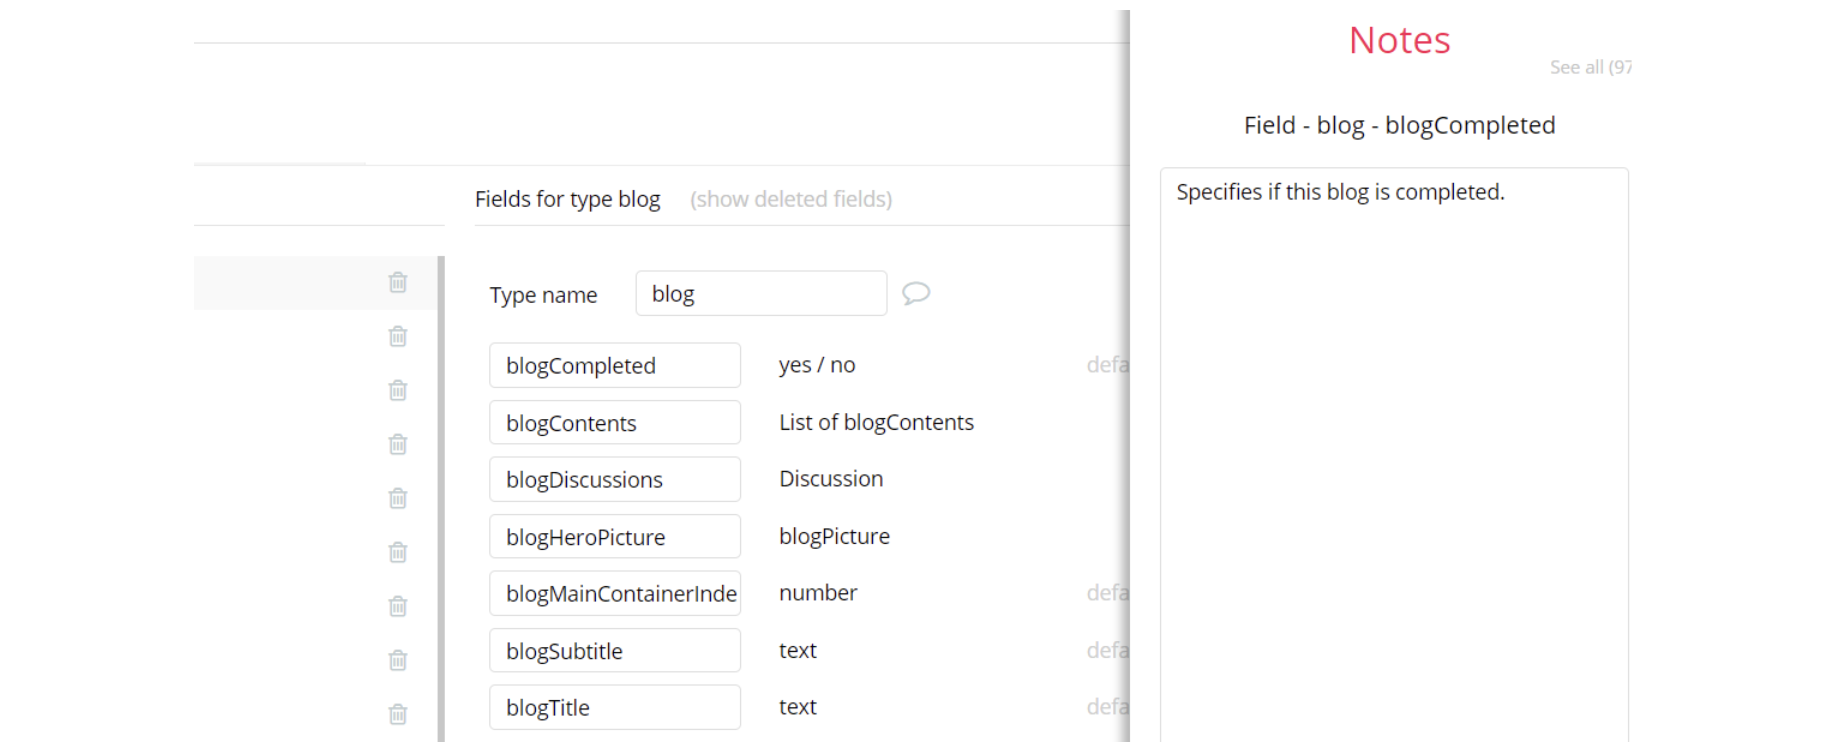Viewport: 1830px width, 750px height.
Task: Click the bottommost trash icon in the list
Action: click(x=398, y=715)
